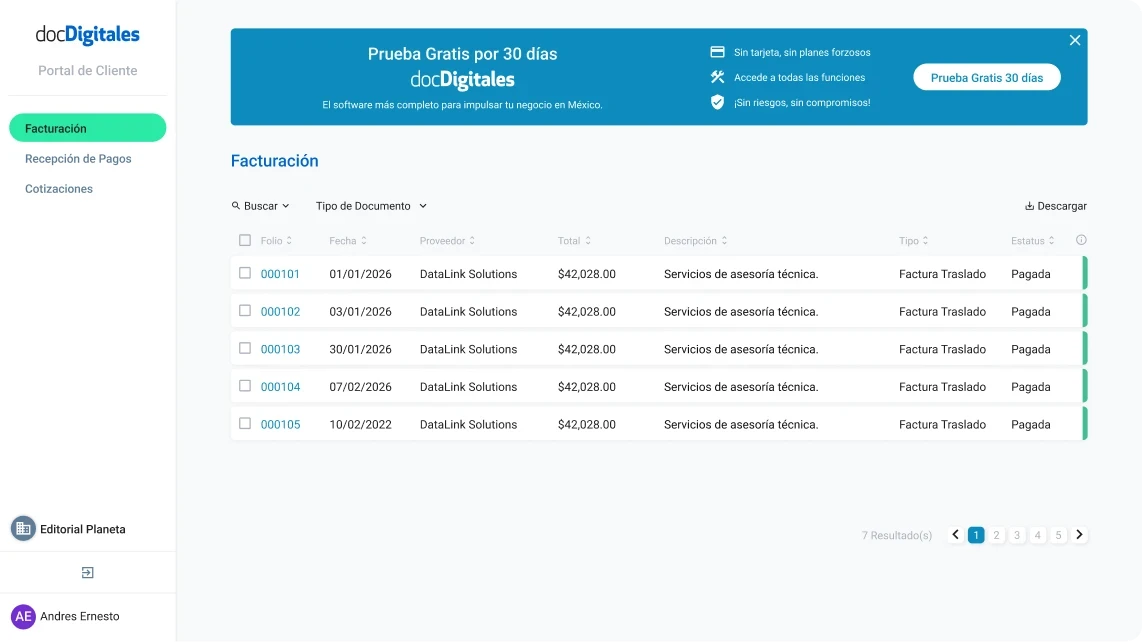Click the credit card icon next to Sin tarjeta

tap(717, 51)
